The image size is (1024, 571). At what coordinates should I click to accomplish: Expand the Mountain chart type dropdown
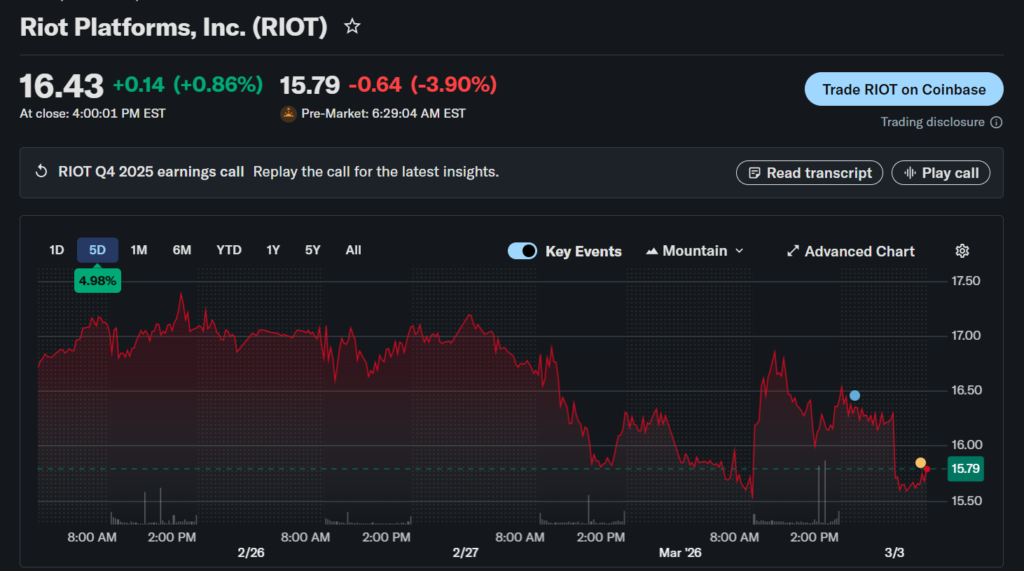pos(695,251)
